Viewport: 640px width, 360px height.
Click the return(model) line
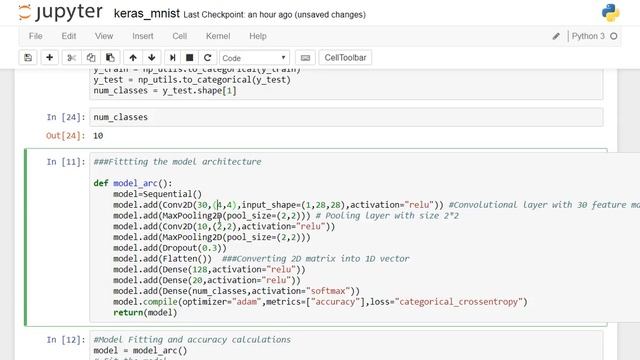click(x=145, y=313)
